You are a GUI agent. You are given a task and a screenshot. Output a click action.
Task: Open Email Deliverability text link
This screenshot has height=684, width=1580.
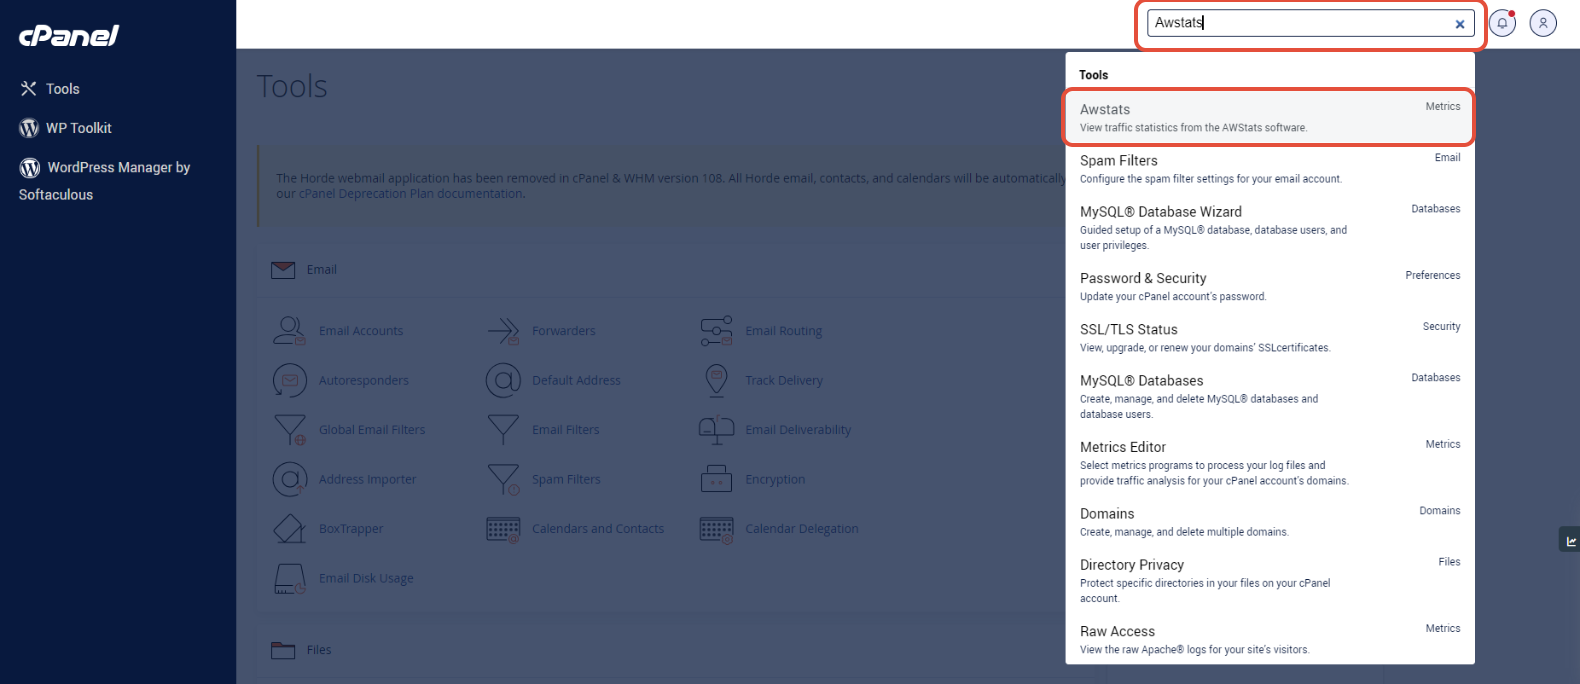[x=798, y=430]
